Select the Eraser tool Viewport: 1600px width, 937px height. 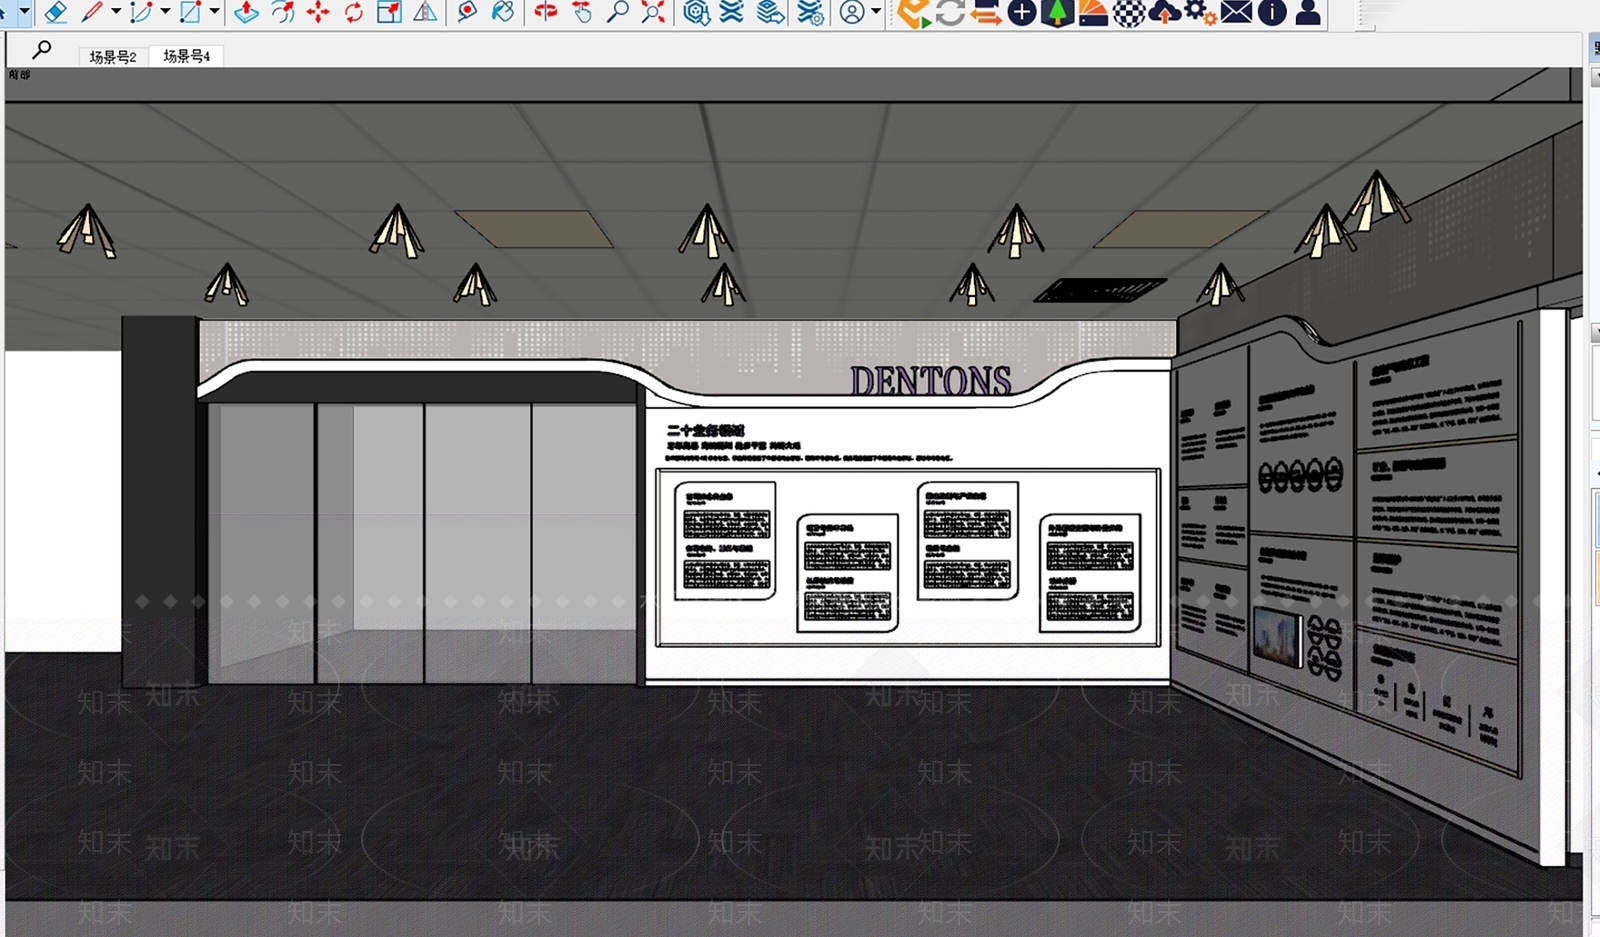[56, 12]
